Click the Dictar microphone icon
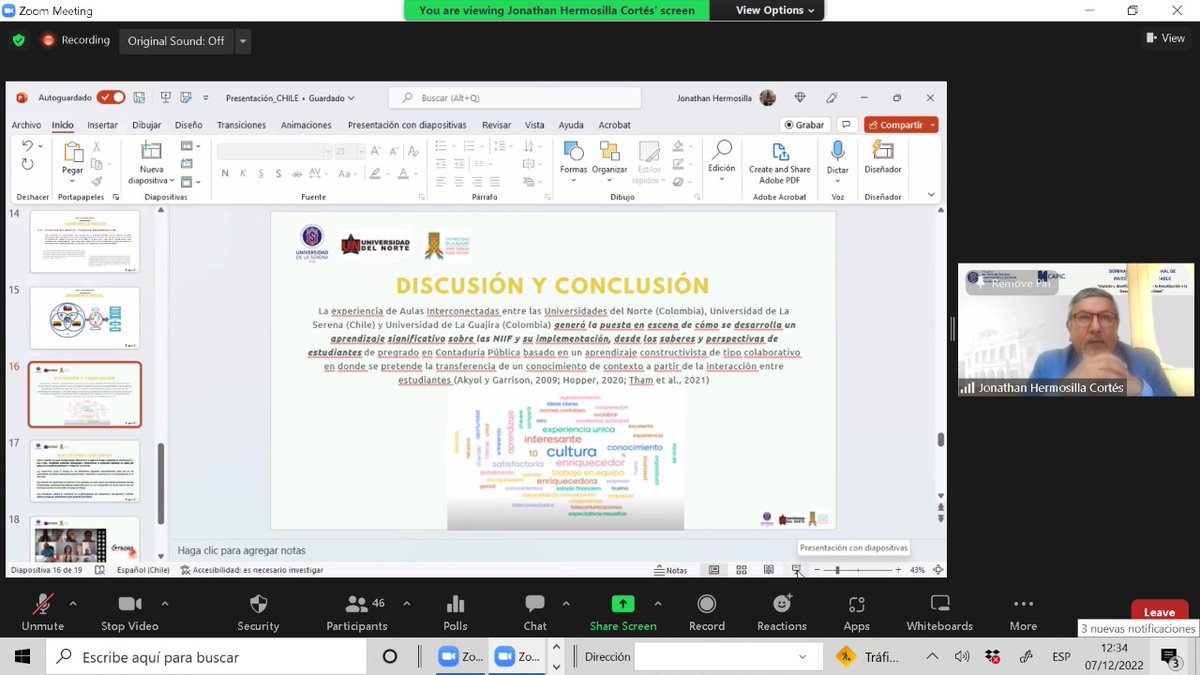The width and height of the screenshot is (1200, 675). (x=838, y=151)
